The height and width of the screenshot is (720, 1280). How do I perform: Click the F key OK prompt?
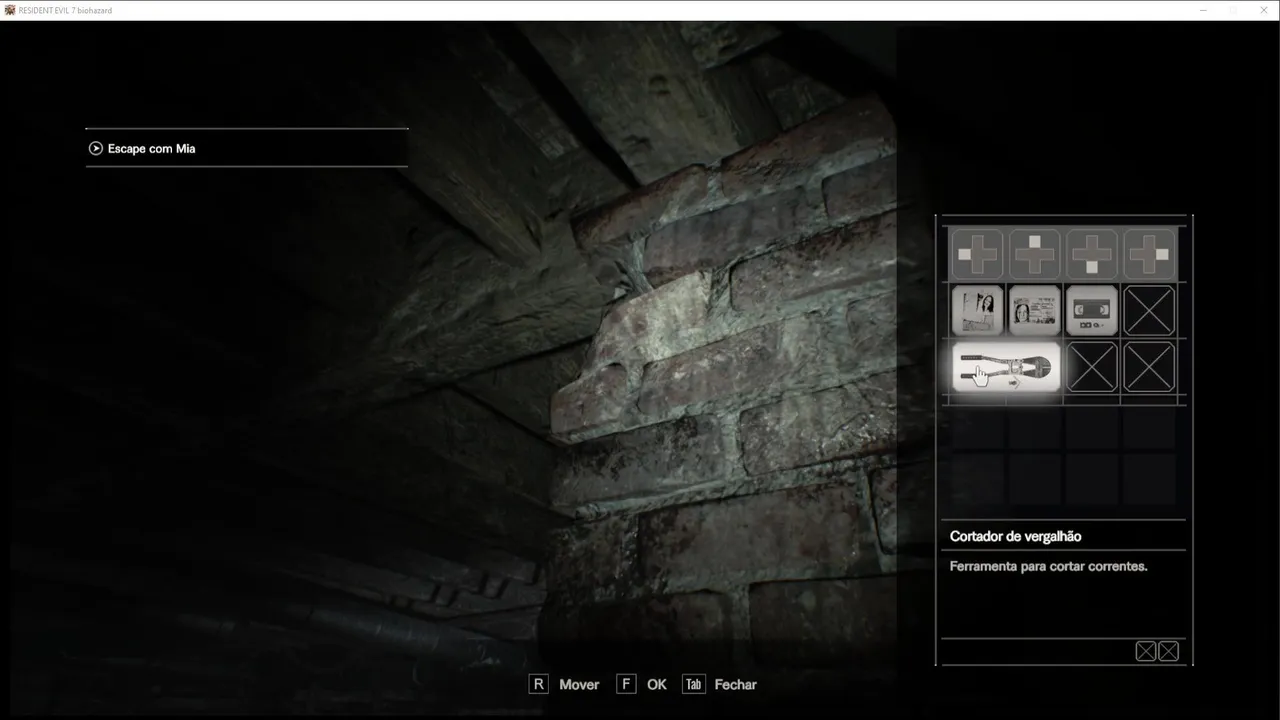tap(642, 684)
